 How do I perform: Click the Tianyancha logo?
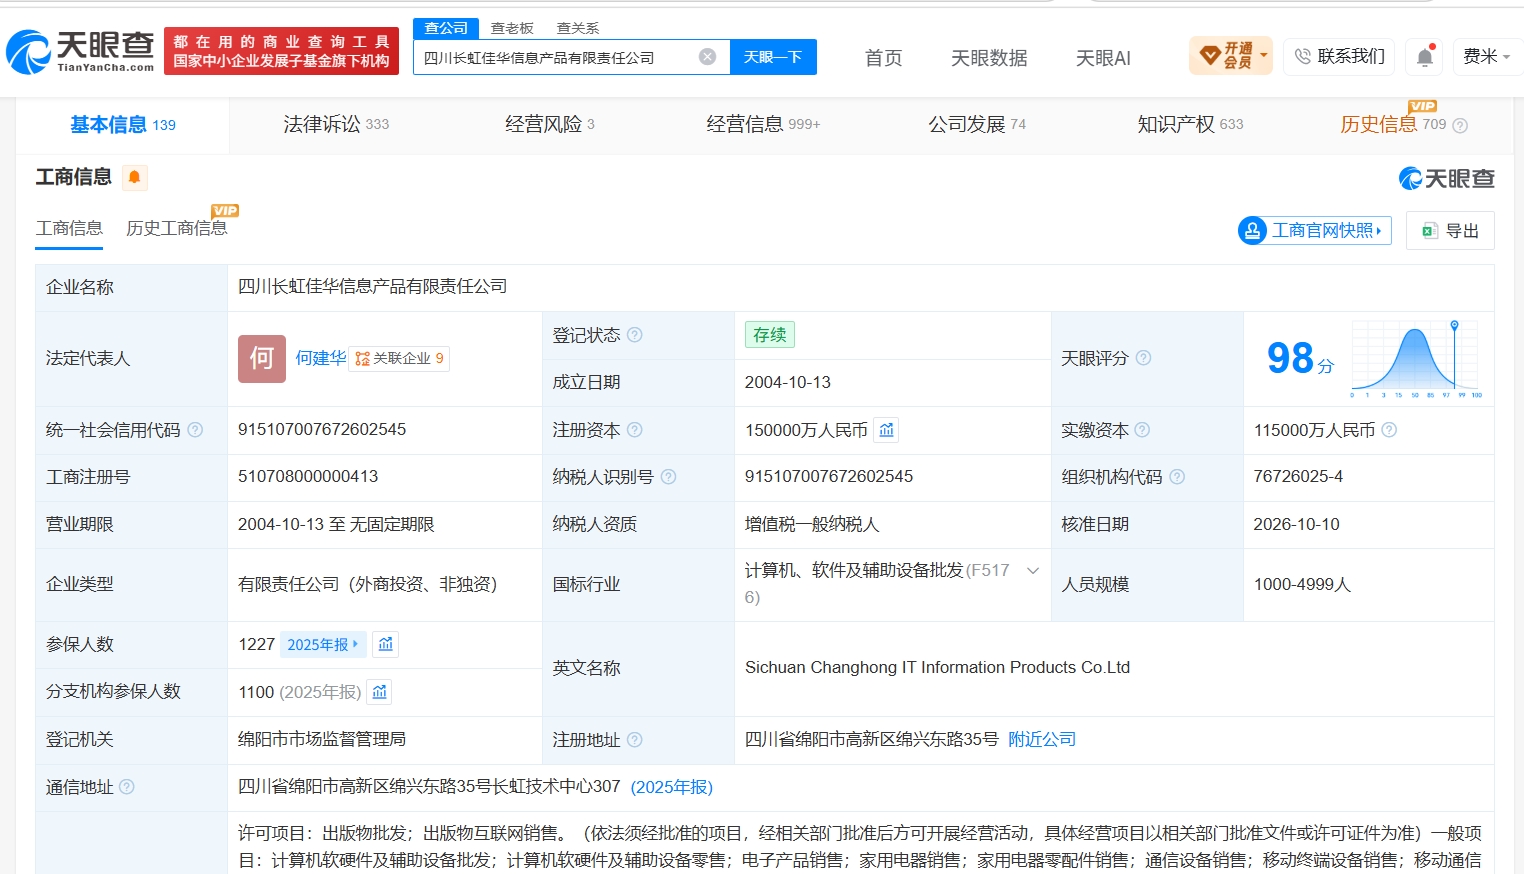tap(81, 51)
